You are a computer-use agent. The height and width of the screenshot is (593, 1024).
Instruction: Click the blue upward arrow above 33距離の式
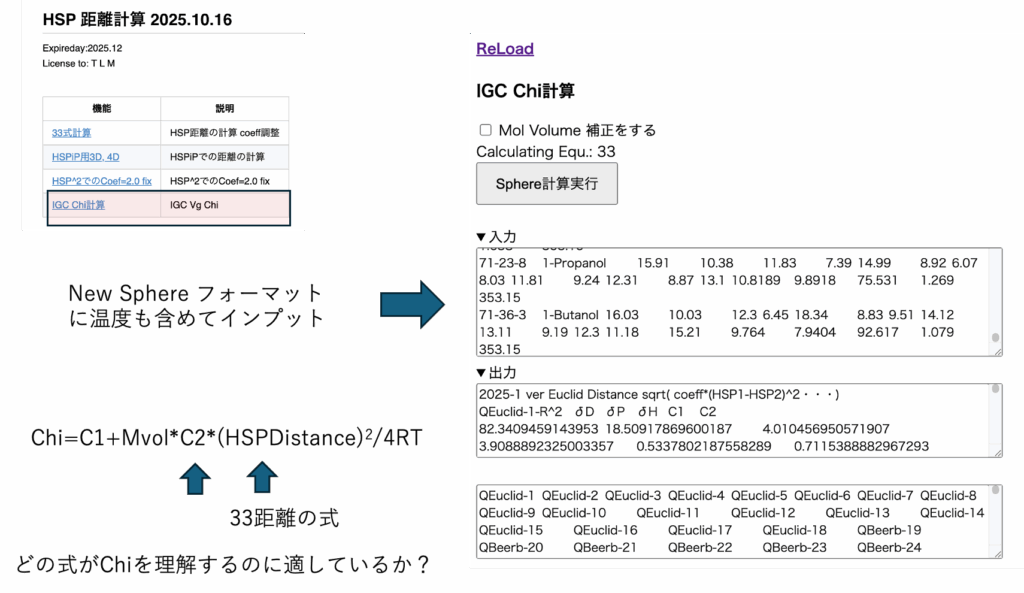261,479
